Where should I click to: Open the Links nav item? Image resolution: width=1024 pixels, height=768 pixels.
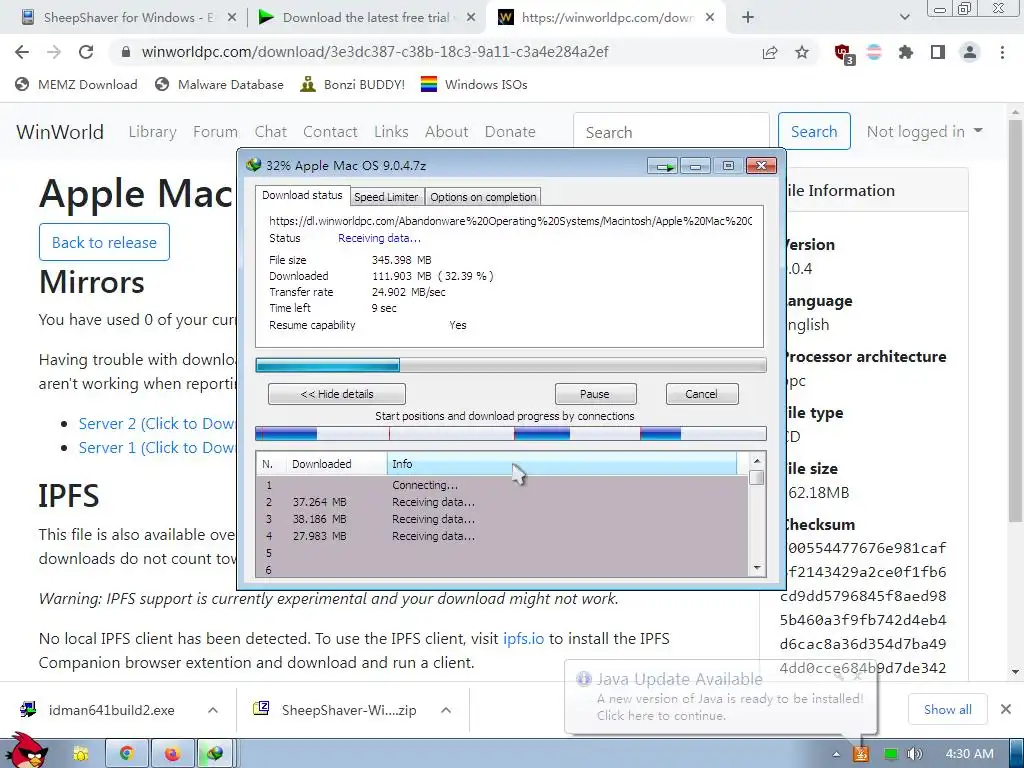click(391, 132)
